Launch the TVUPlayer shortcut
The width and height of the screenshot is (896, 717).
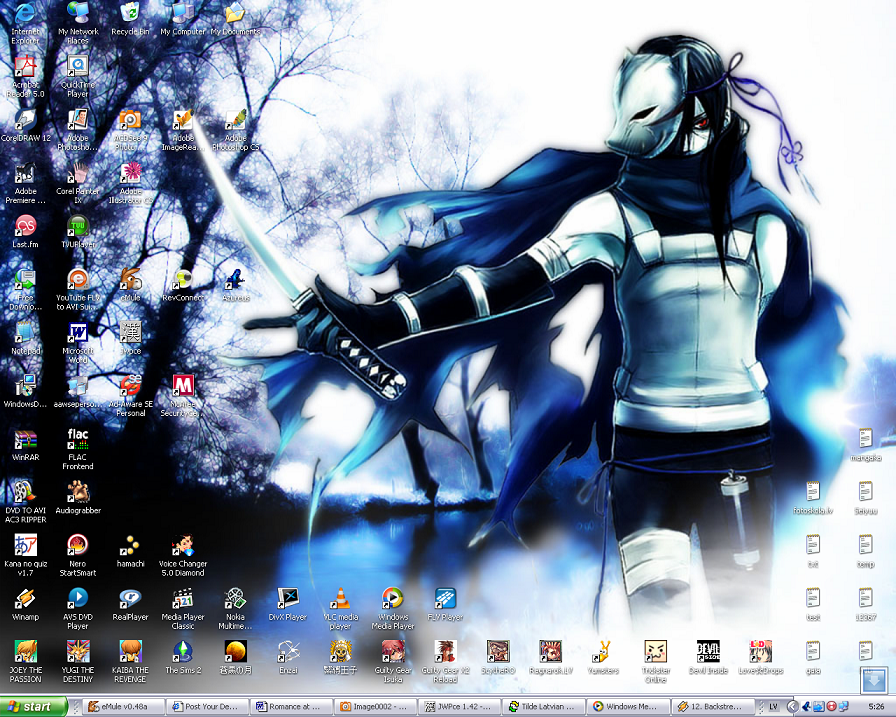pyautogui.click(x=78, y=226)
